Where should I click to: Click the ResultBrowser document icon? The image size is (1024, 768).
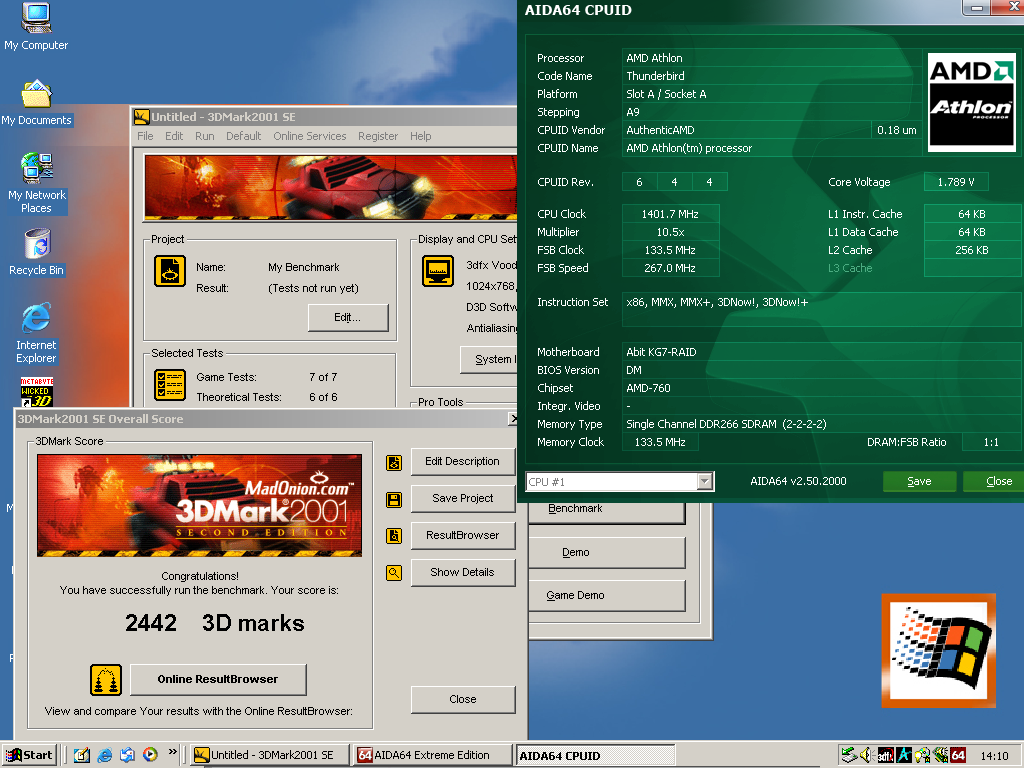[x=394, y=536]
